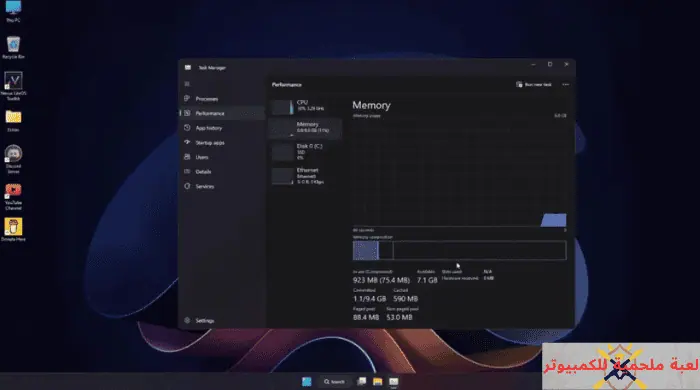The height and width of the screenshot is (390, 700).
Task: Select the CPU performance graph item
Action: 306,106
